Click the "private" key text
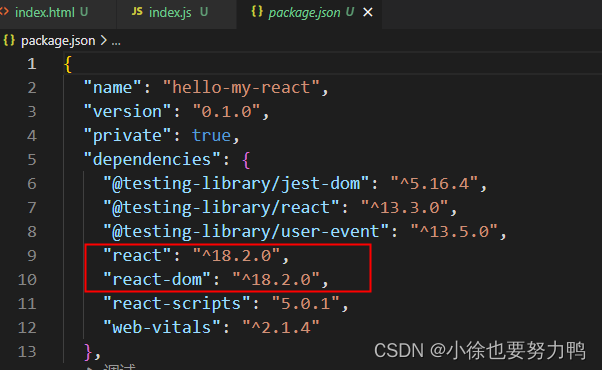602x370 pixels. [127, 135]
